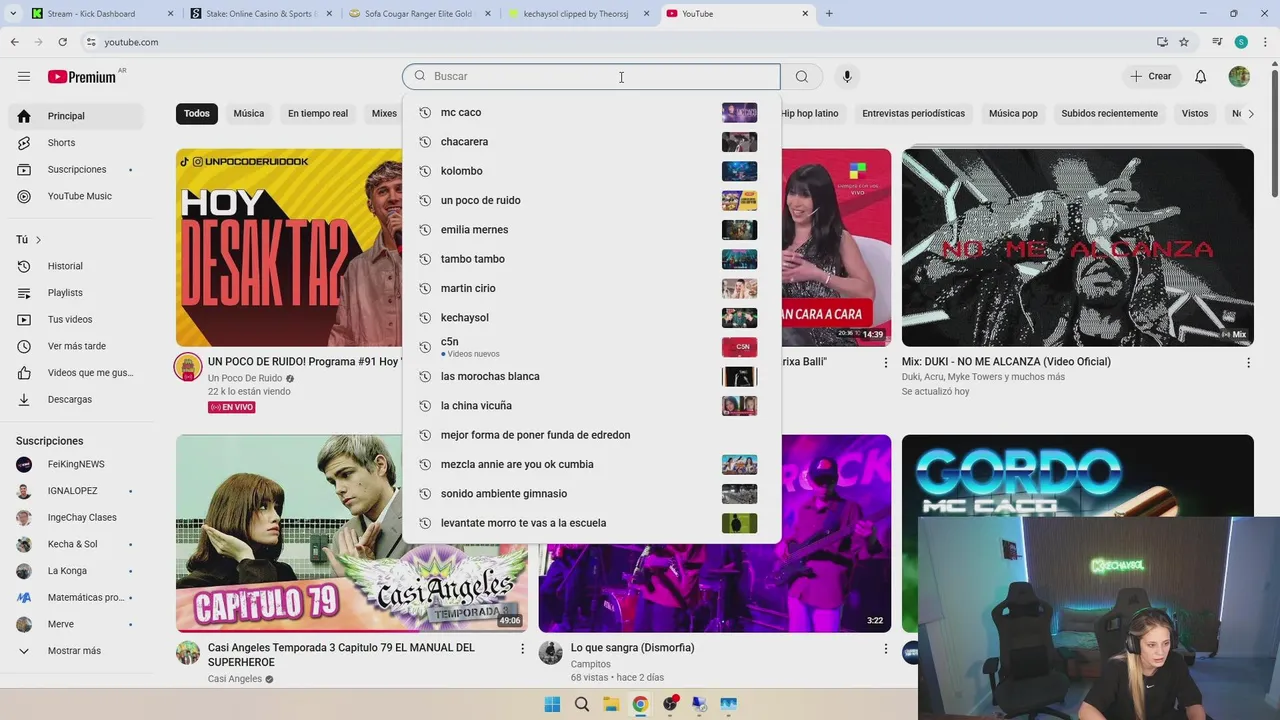
Task: Choose 'sonido ambiente gimnasio' suggestion
Action: (590, 494)
